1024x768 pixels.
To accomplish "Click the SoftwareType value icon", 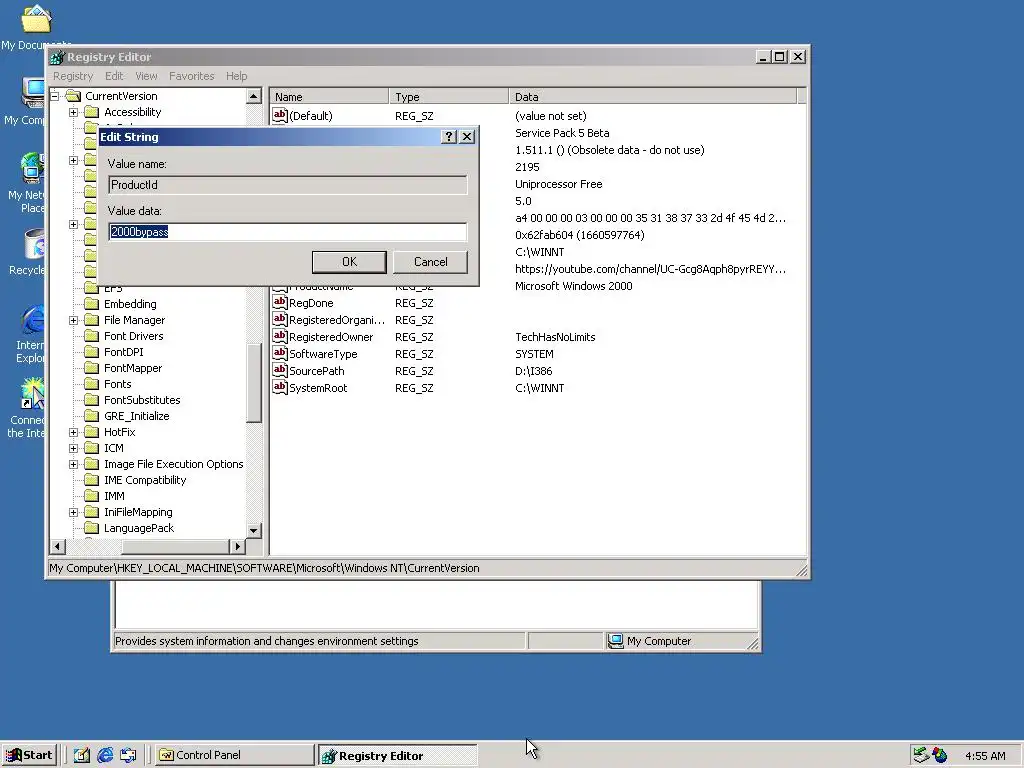I will 280,353.
